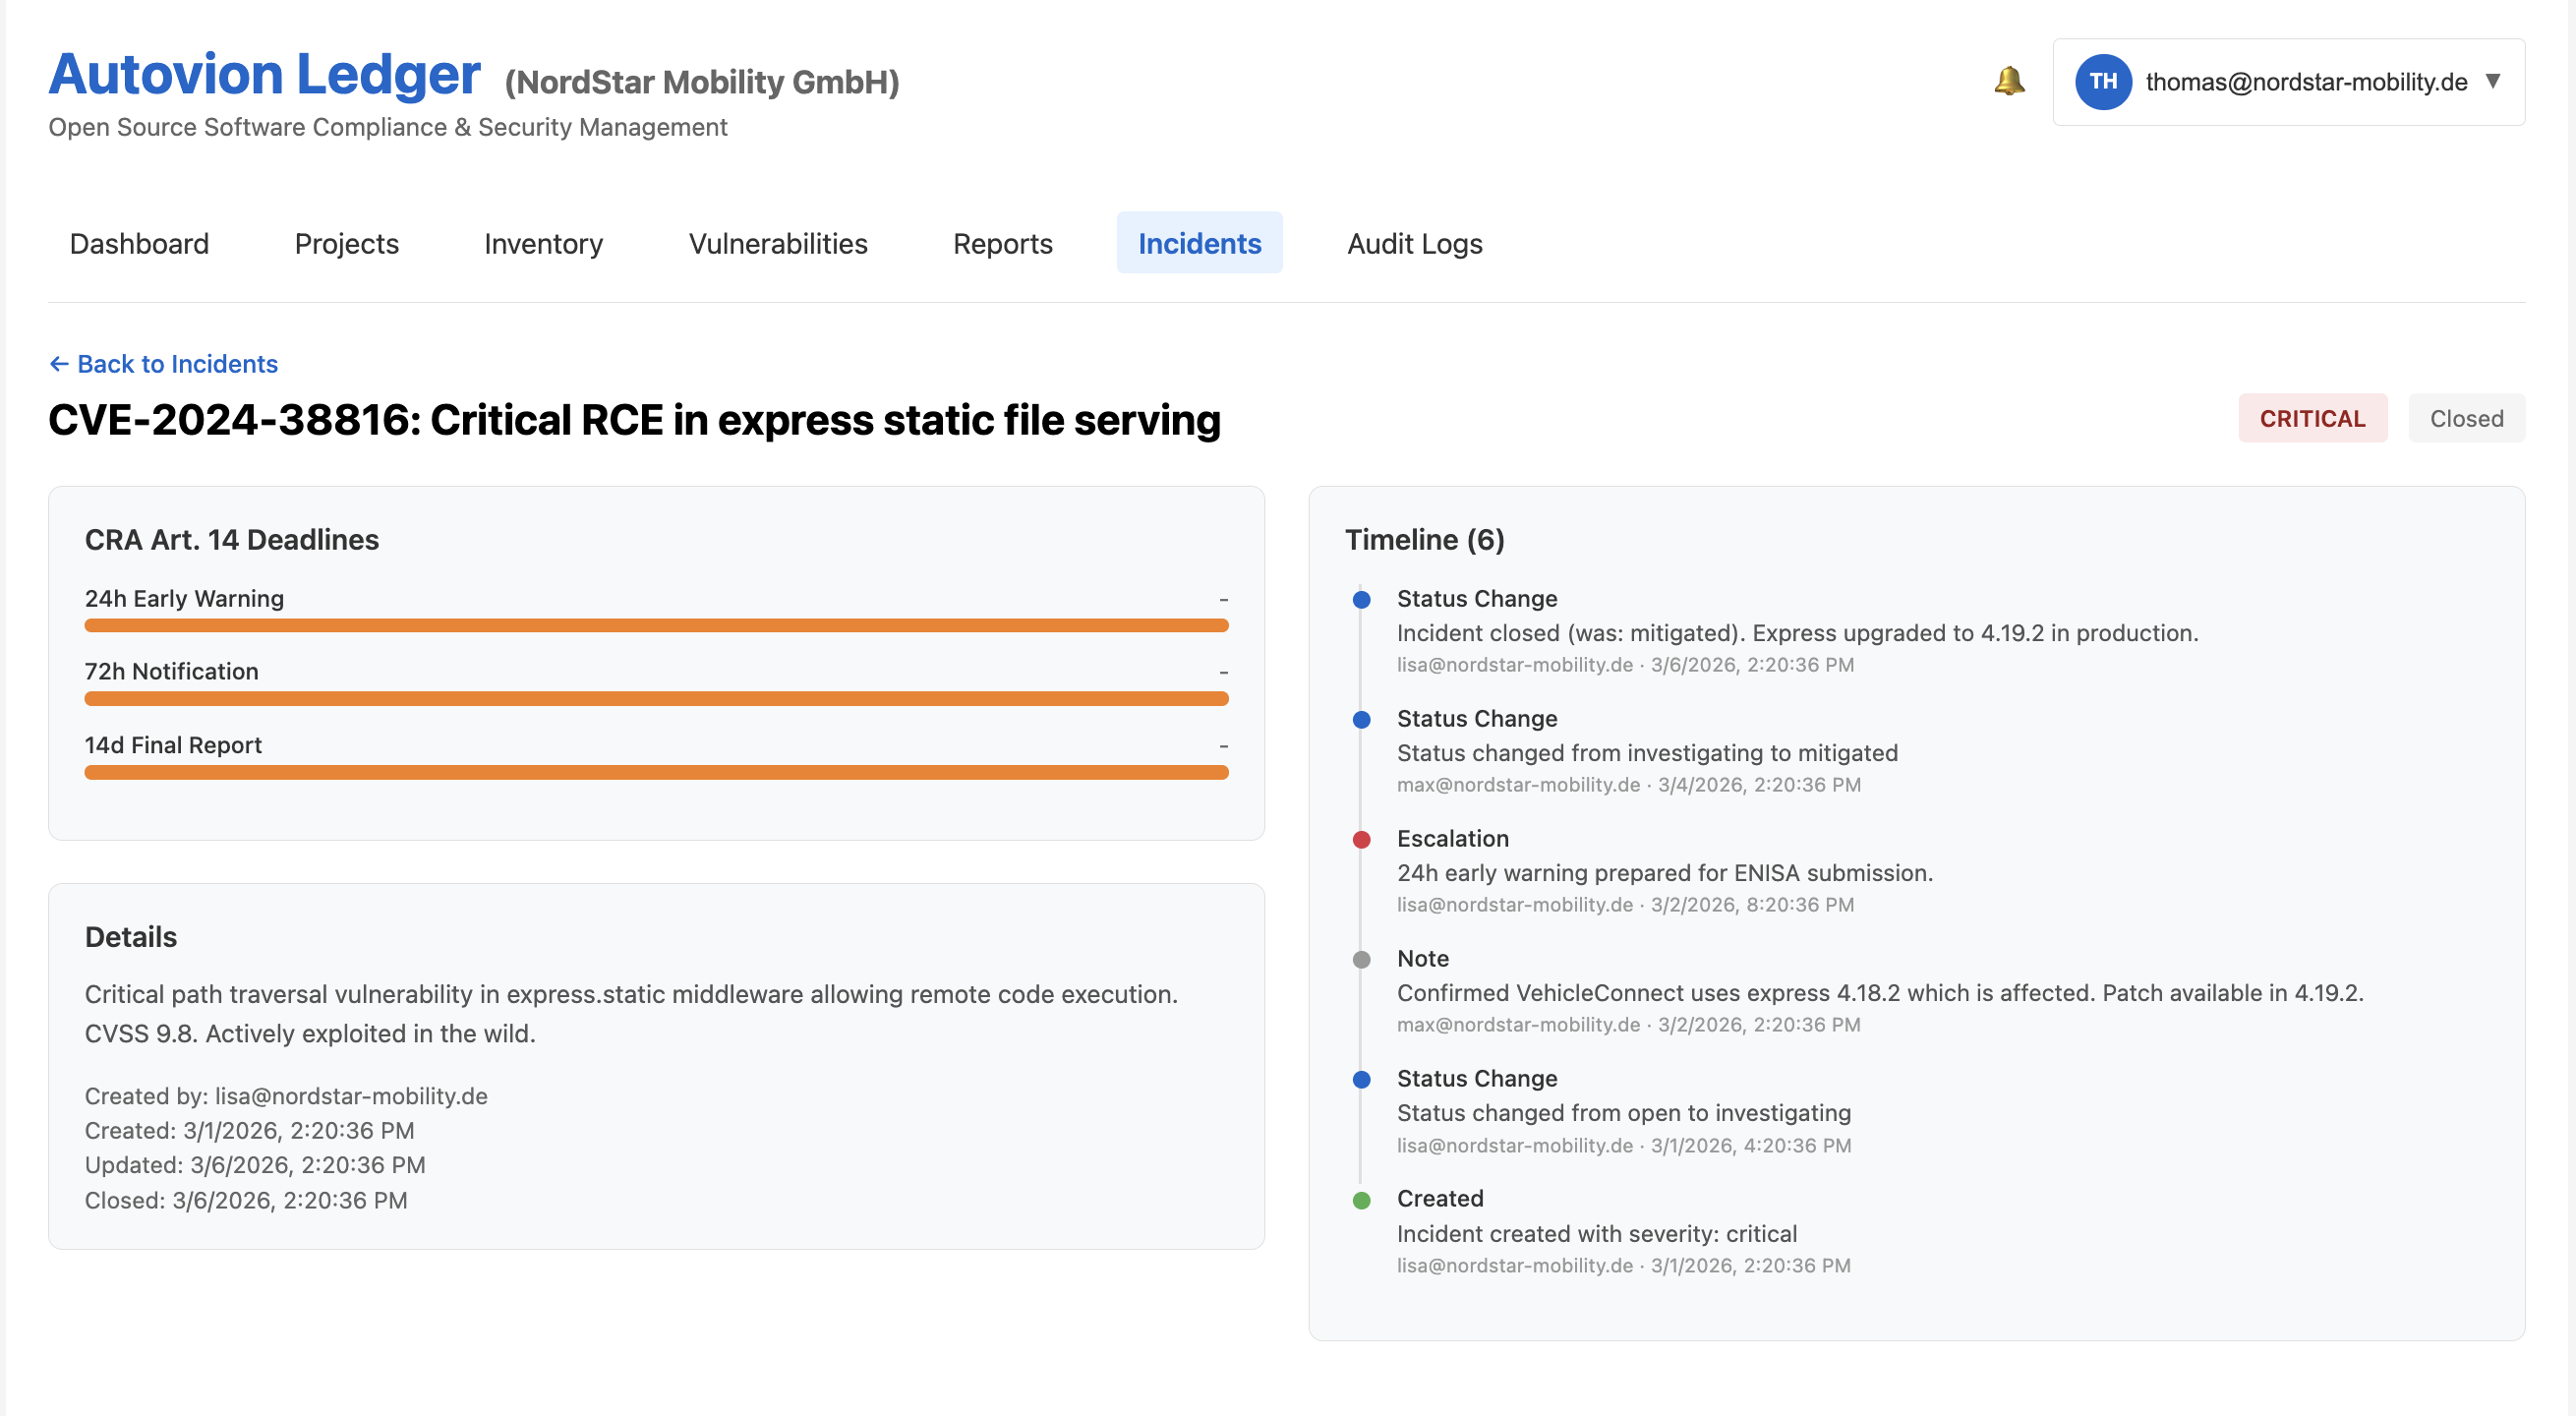Screen dimensions: 2576x1416
Task: Click the blue dot beside mitigated status change
Action: click(x=1360, y=719)
